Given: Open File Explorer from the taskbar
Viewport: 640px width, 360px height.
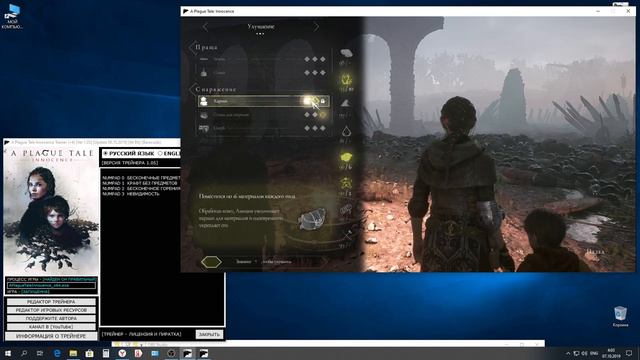Looking at the screenshot, I should click(73, 353).
